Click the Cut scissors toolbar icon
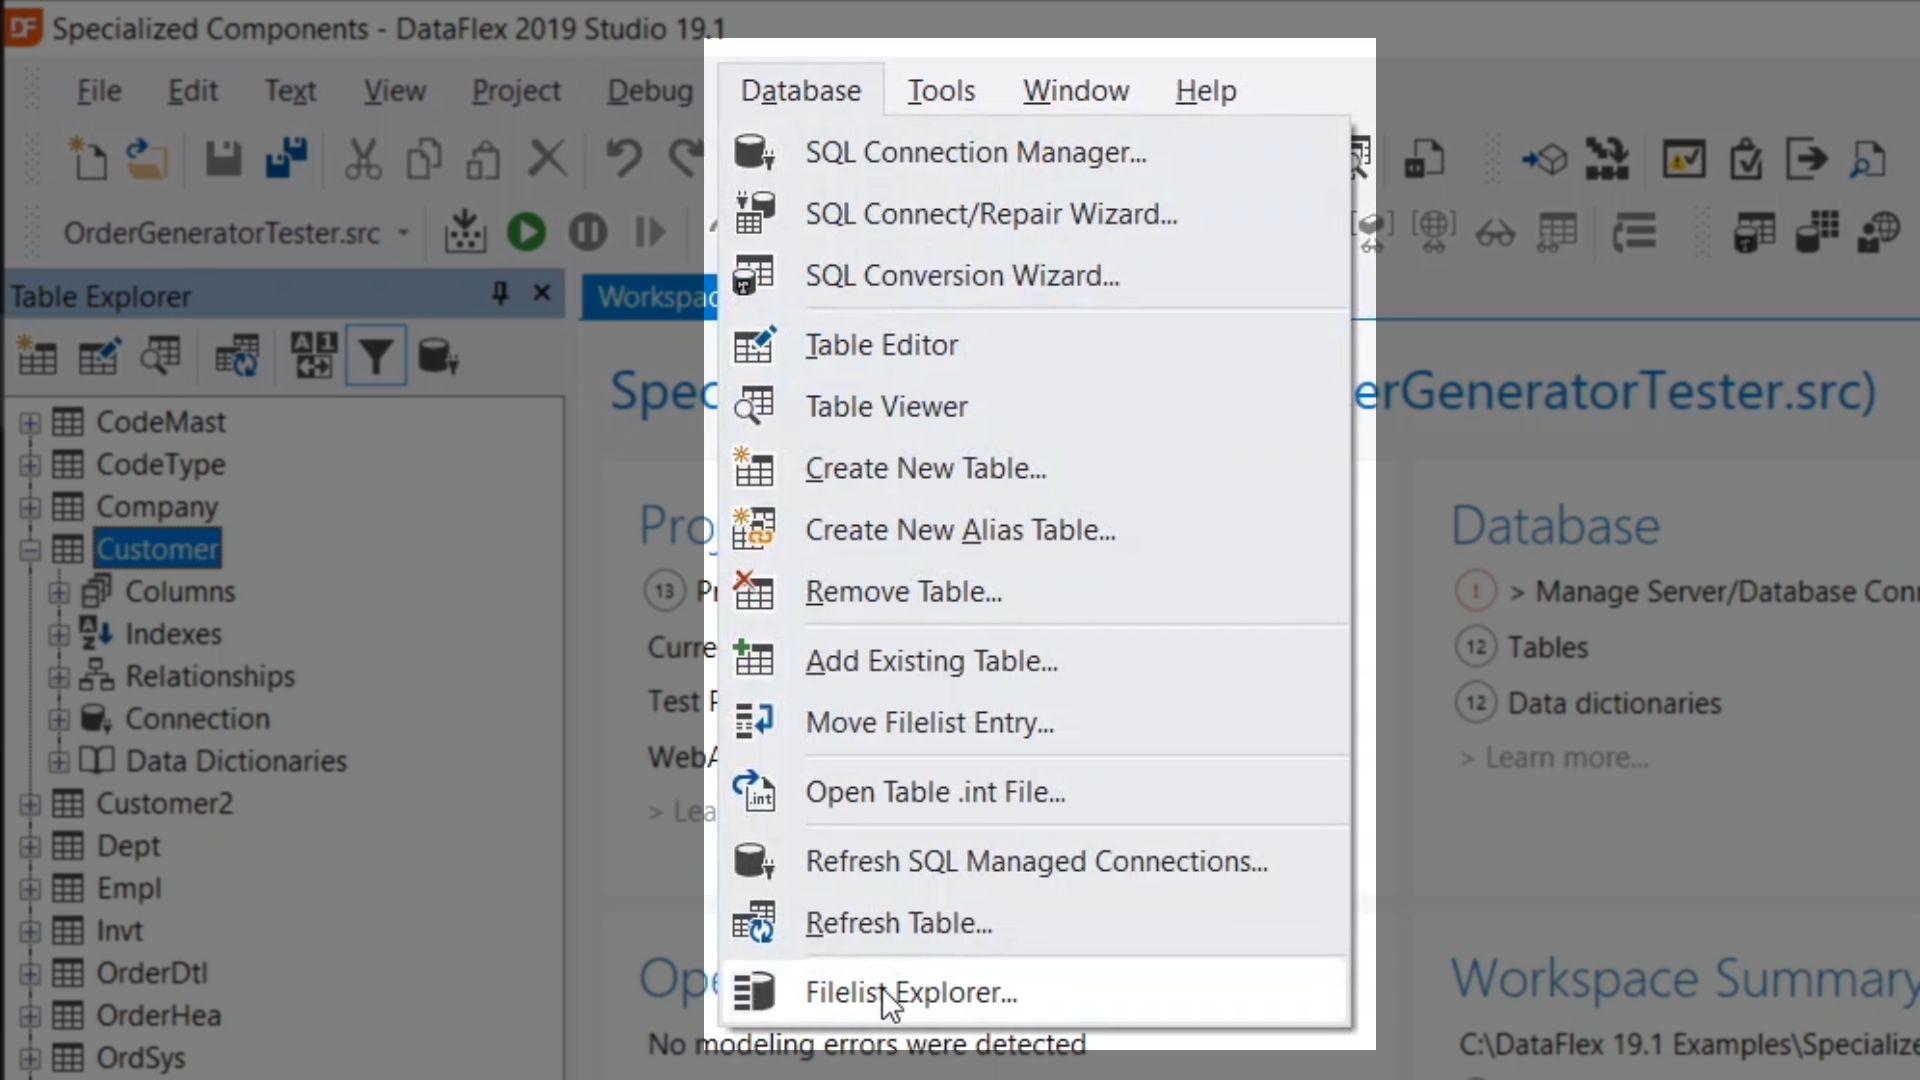 click(x=362, y=158)
